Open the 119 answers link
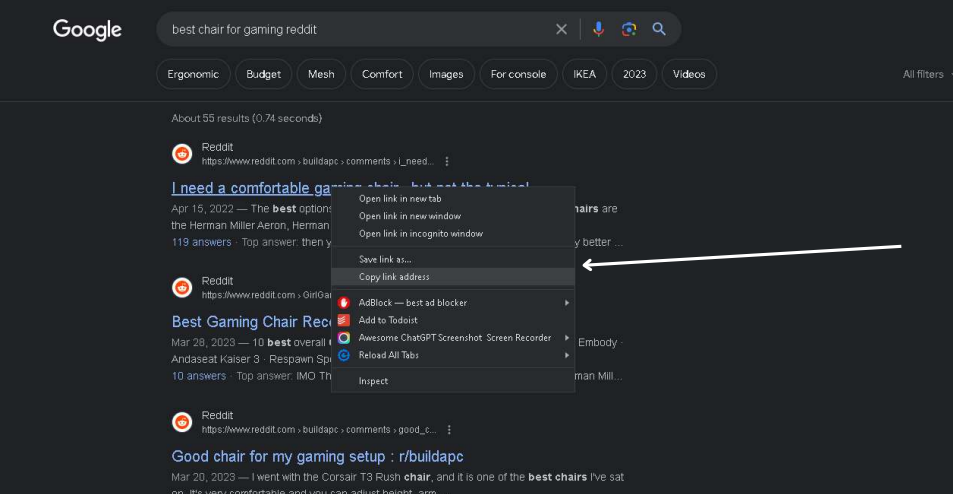Viewport: 953px width, 494px height. click(x=201, y=242)
